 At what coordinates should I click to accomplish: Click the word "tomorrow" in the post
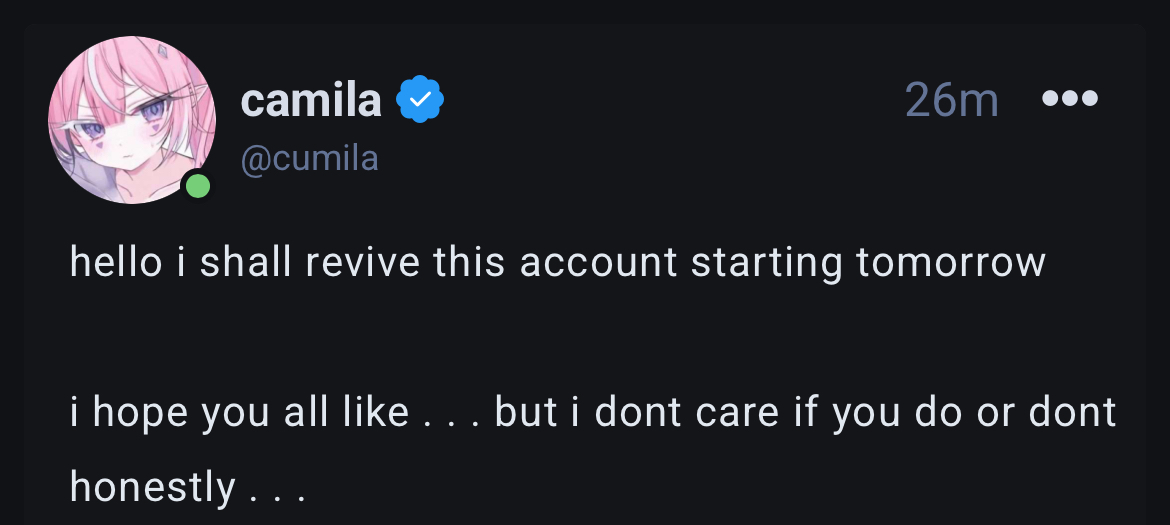(950, 263)
